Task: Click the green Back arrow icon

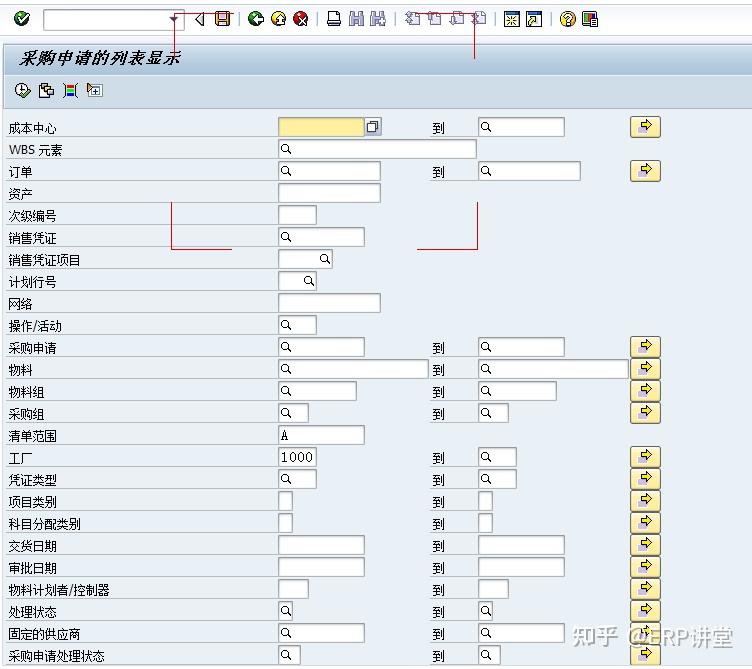Action: 256,19
